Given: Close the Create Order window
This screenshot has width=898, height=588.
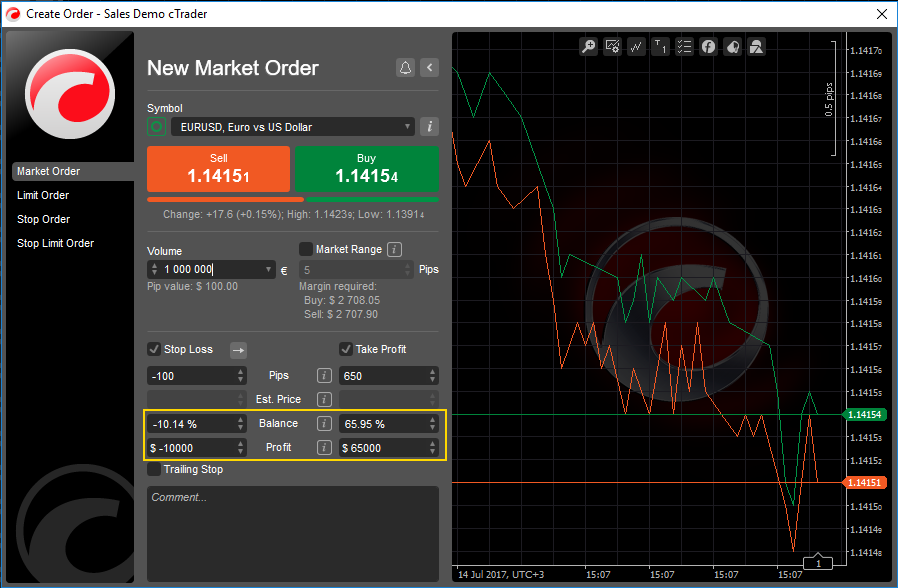Looking at the screenshot, I should [x=882, y=14].
